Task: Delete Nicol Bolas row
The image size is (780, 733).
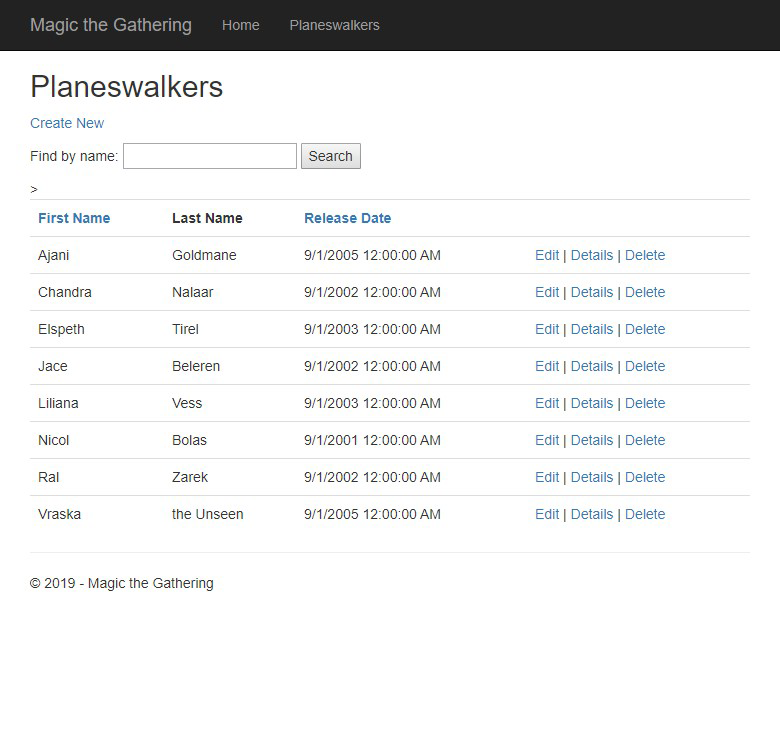Action: 645,440
